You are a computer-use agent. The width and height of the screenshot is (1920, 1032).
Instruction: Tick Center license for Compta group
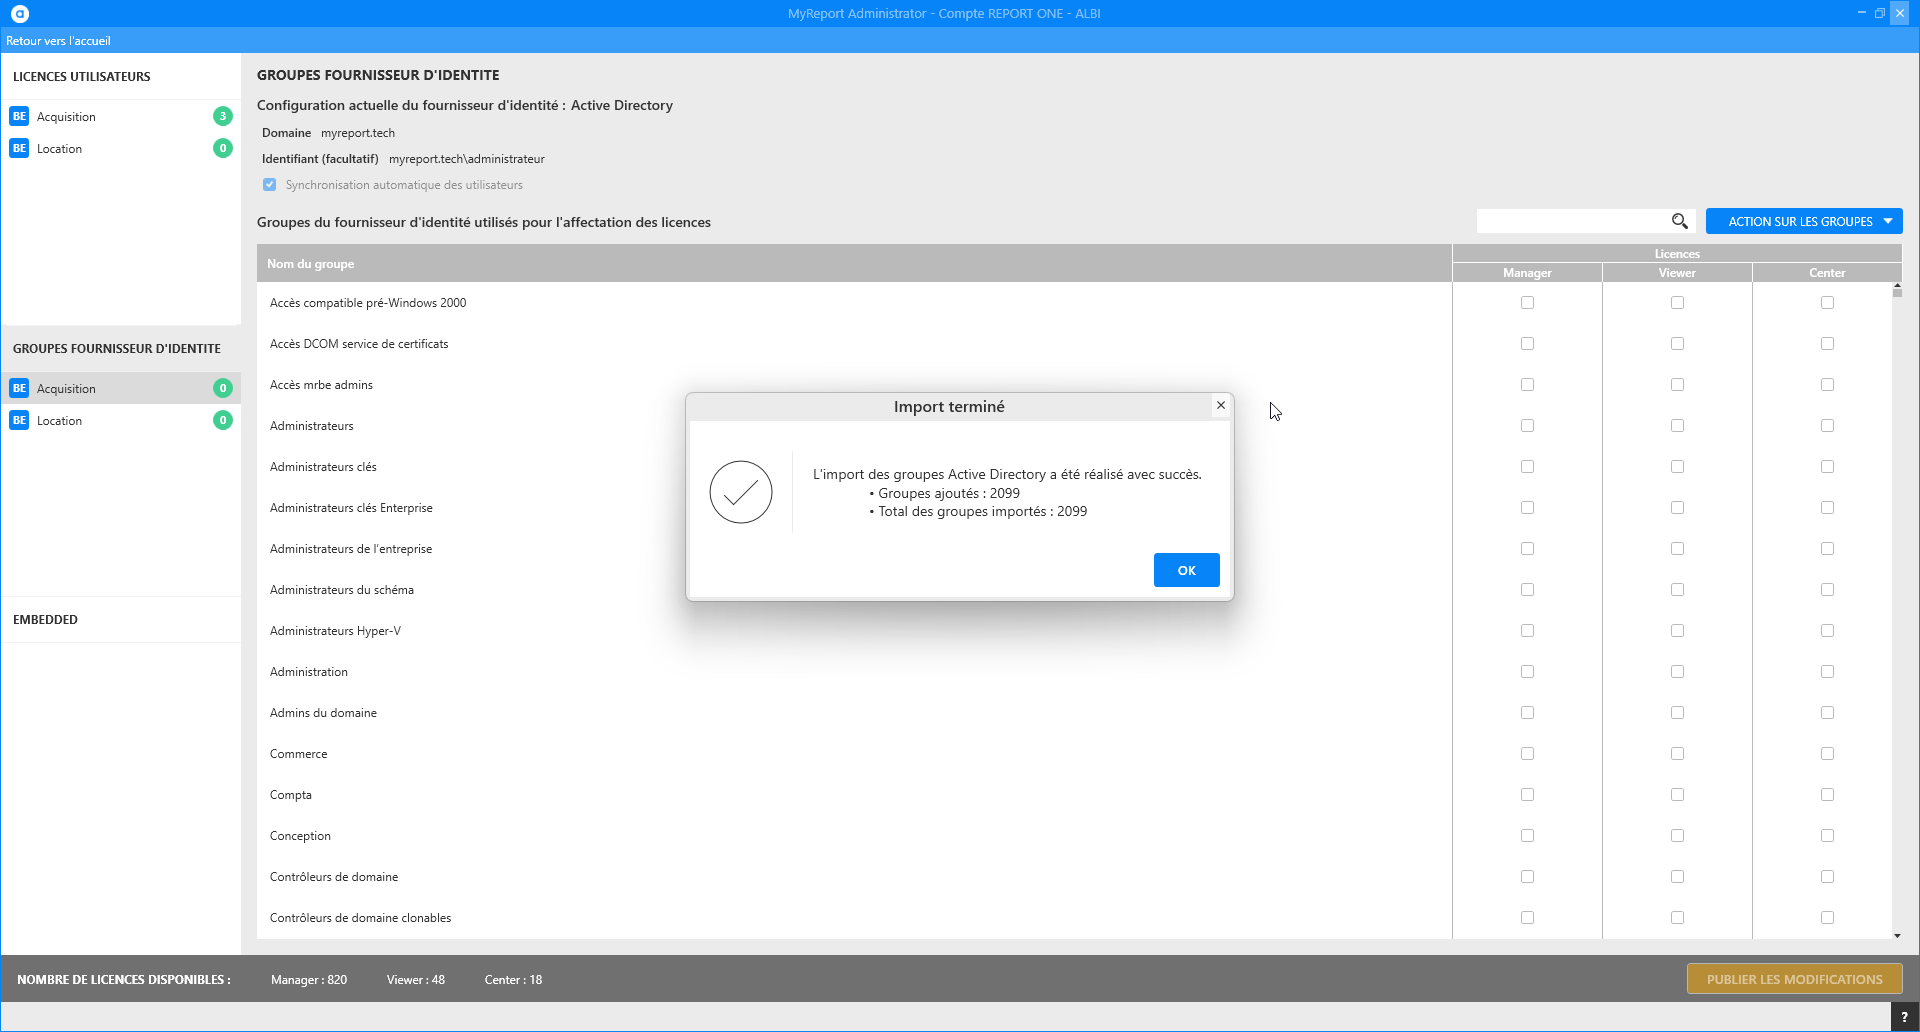click(x=1827, y=794)
